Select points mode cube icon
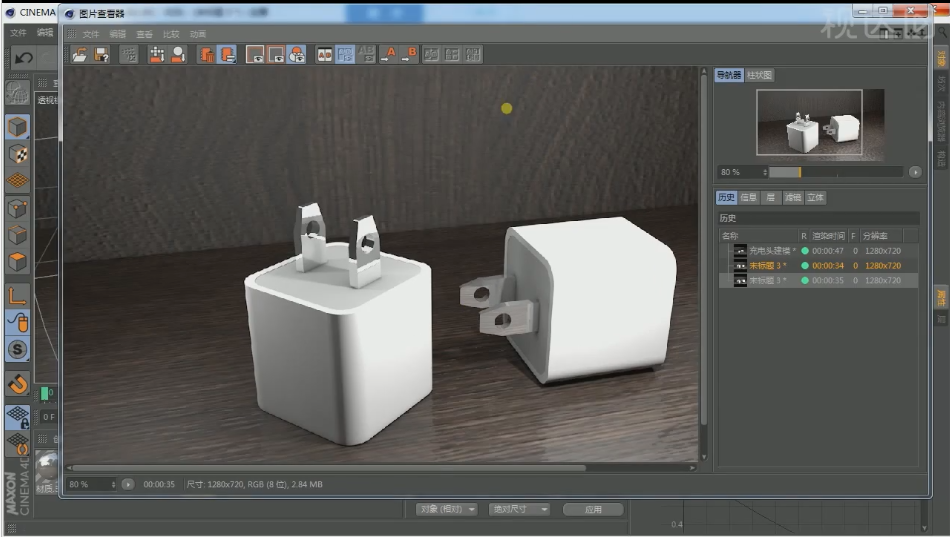950x537 pixels. tap(18, 208)
